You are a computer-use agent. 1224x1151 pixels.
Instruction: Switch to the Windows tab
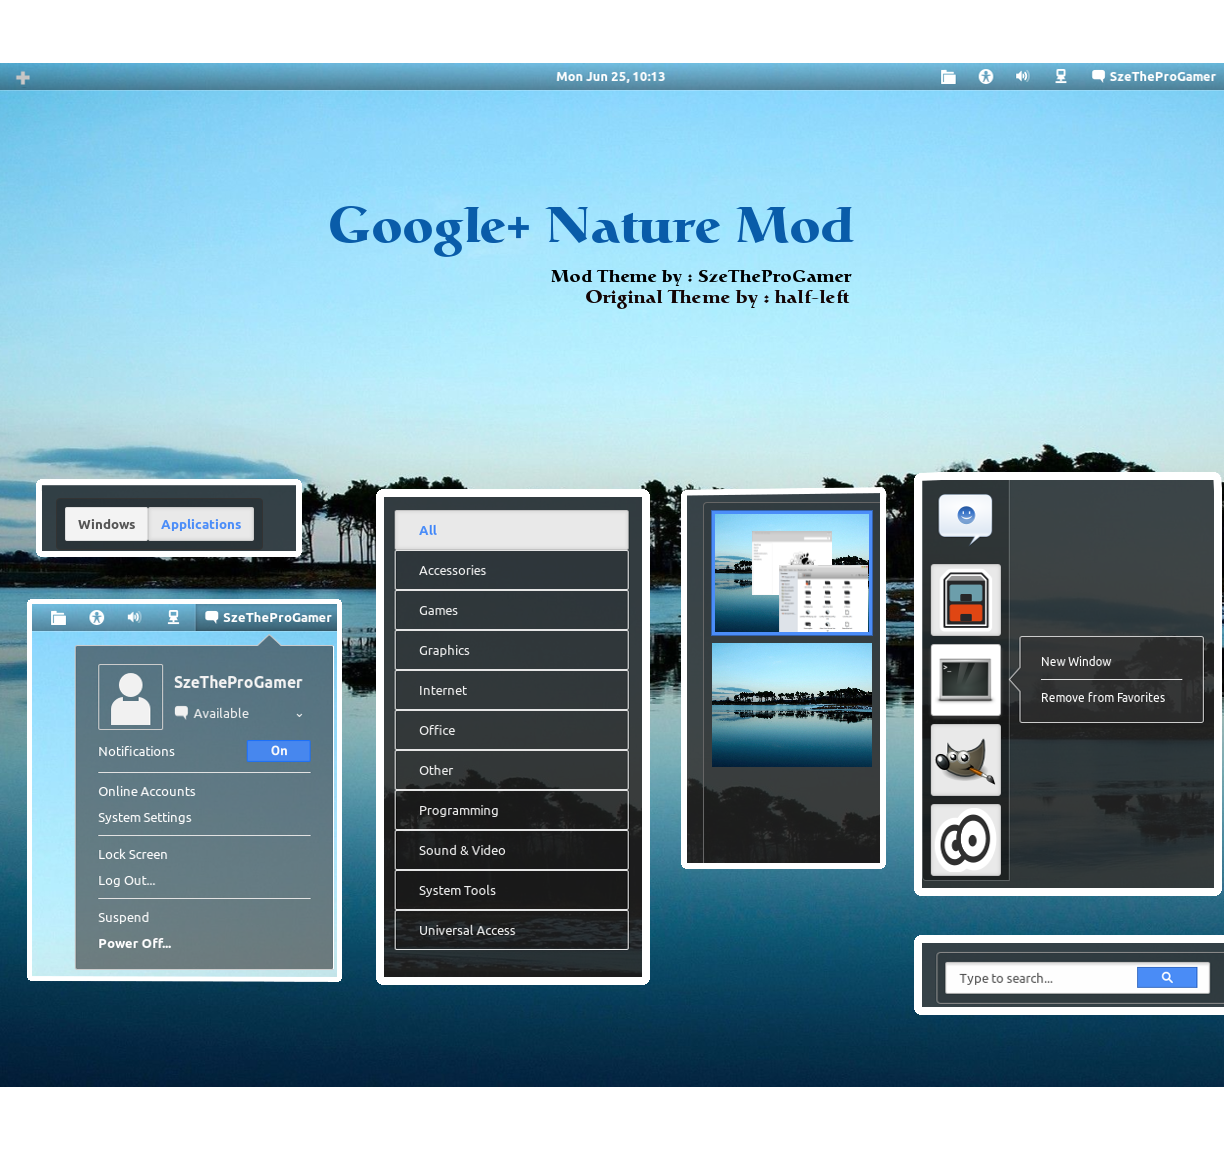click(106, 524)
